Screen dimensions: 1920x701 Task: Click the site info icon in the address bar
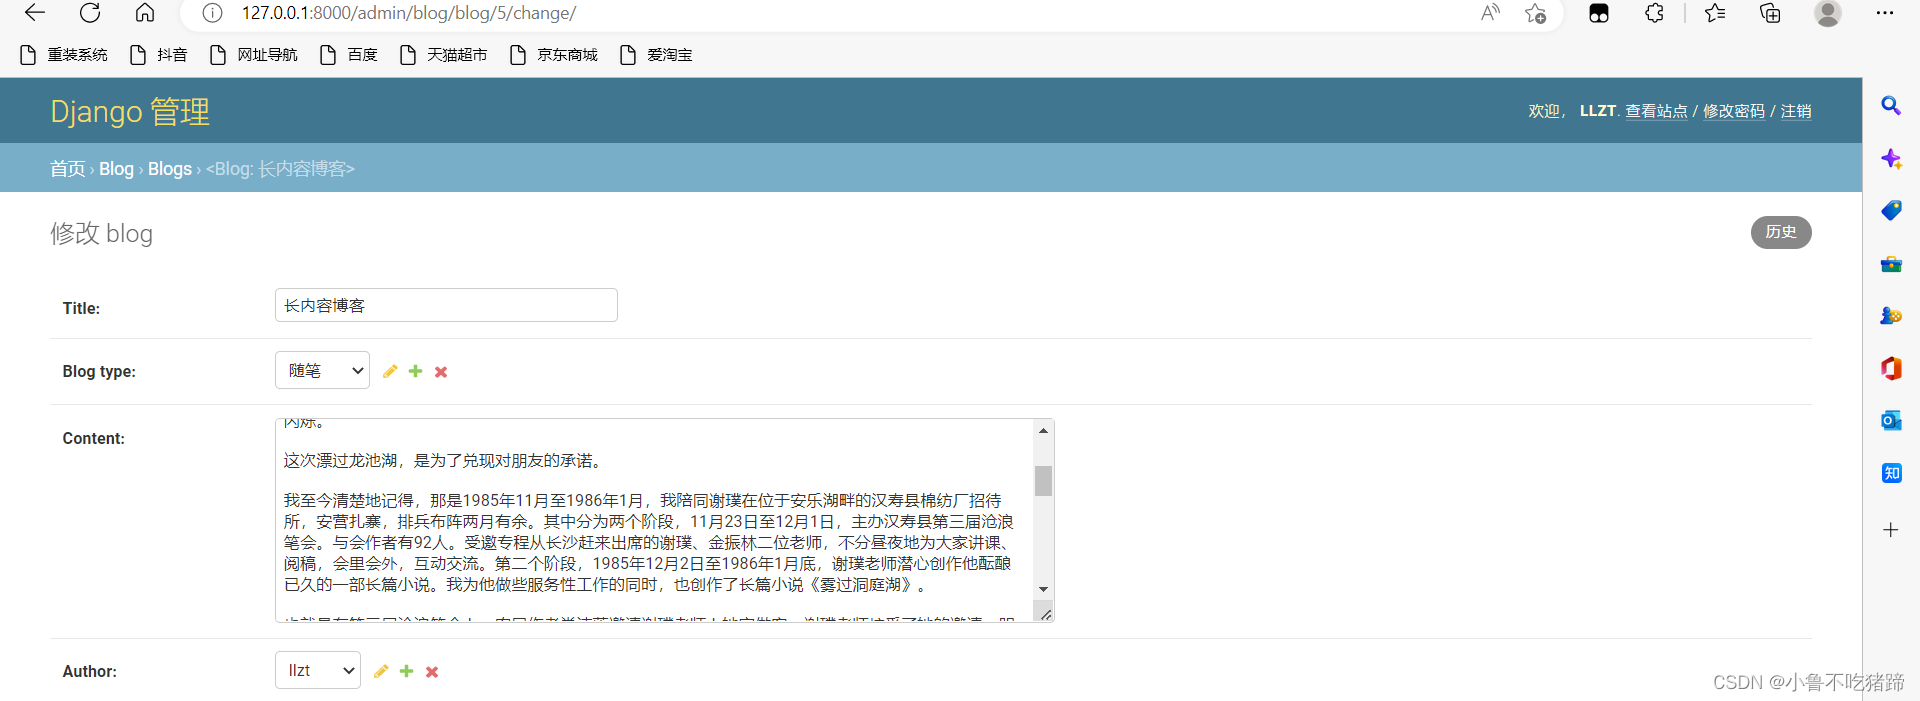(212, 13)
